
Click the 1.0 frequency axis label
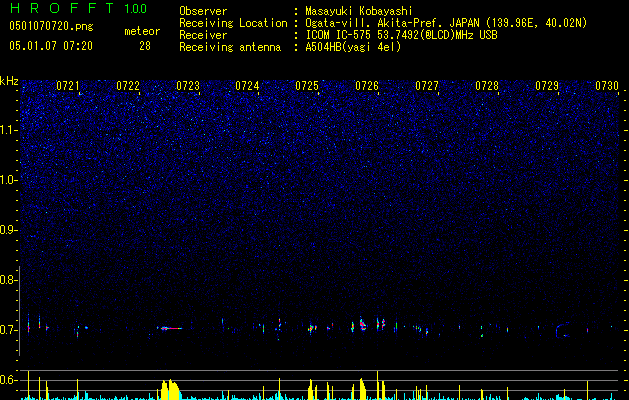click(x=8, y=180)
